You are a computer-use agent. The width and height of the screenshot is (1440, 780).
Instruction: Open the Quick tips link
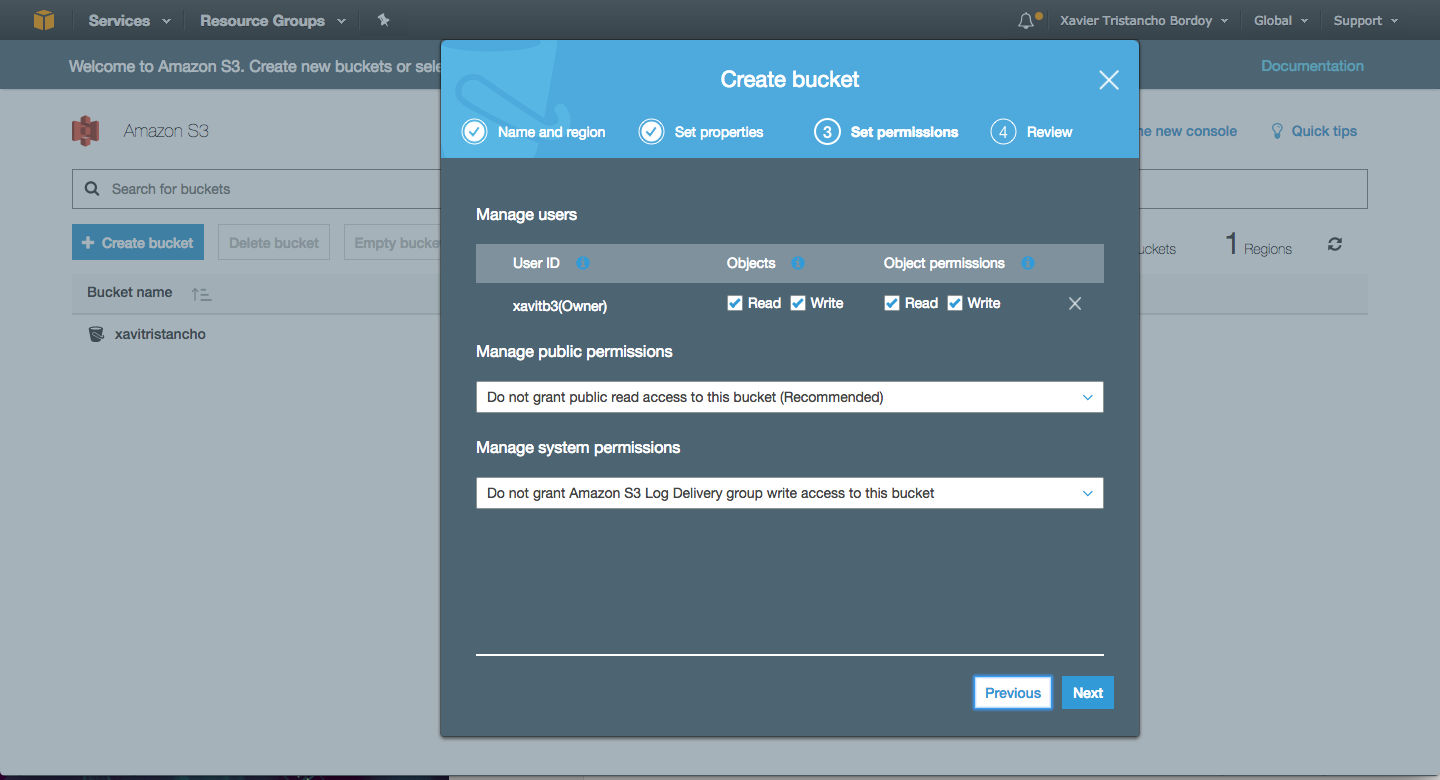1324,131
